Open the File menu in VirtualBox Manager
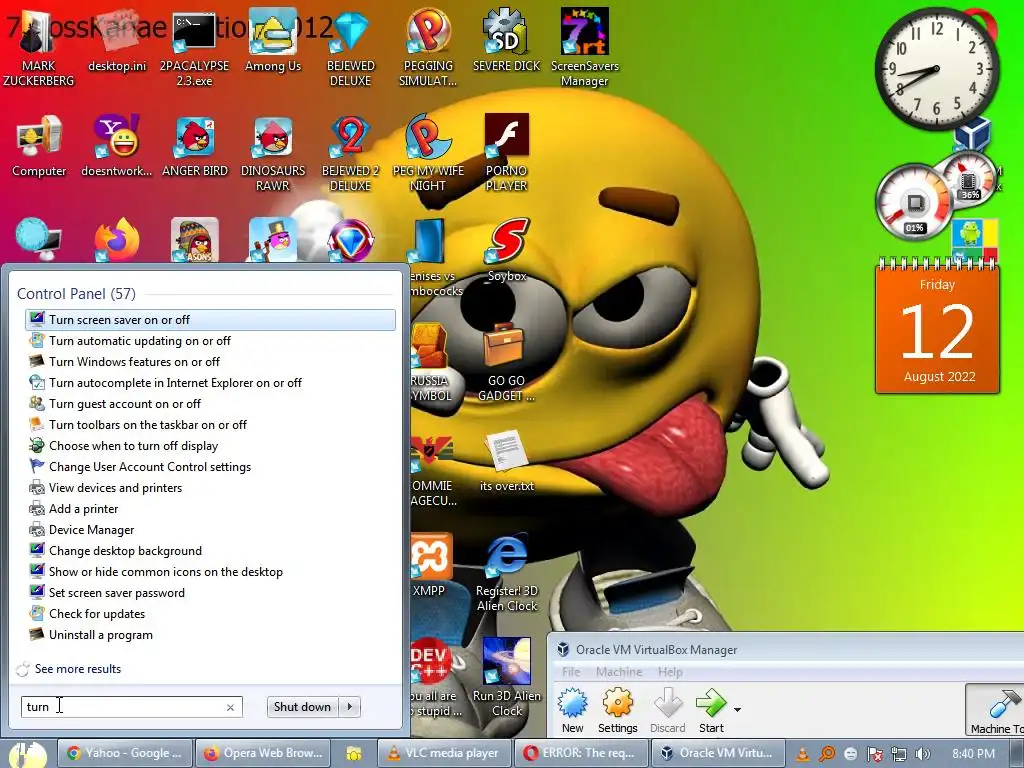This screenshot has width=1024, height=768. 571,672
